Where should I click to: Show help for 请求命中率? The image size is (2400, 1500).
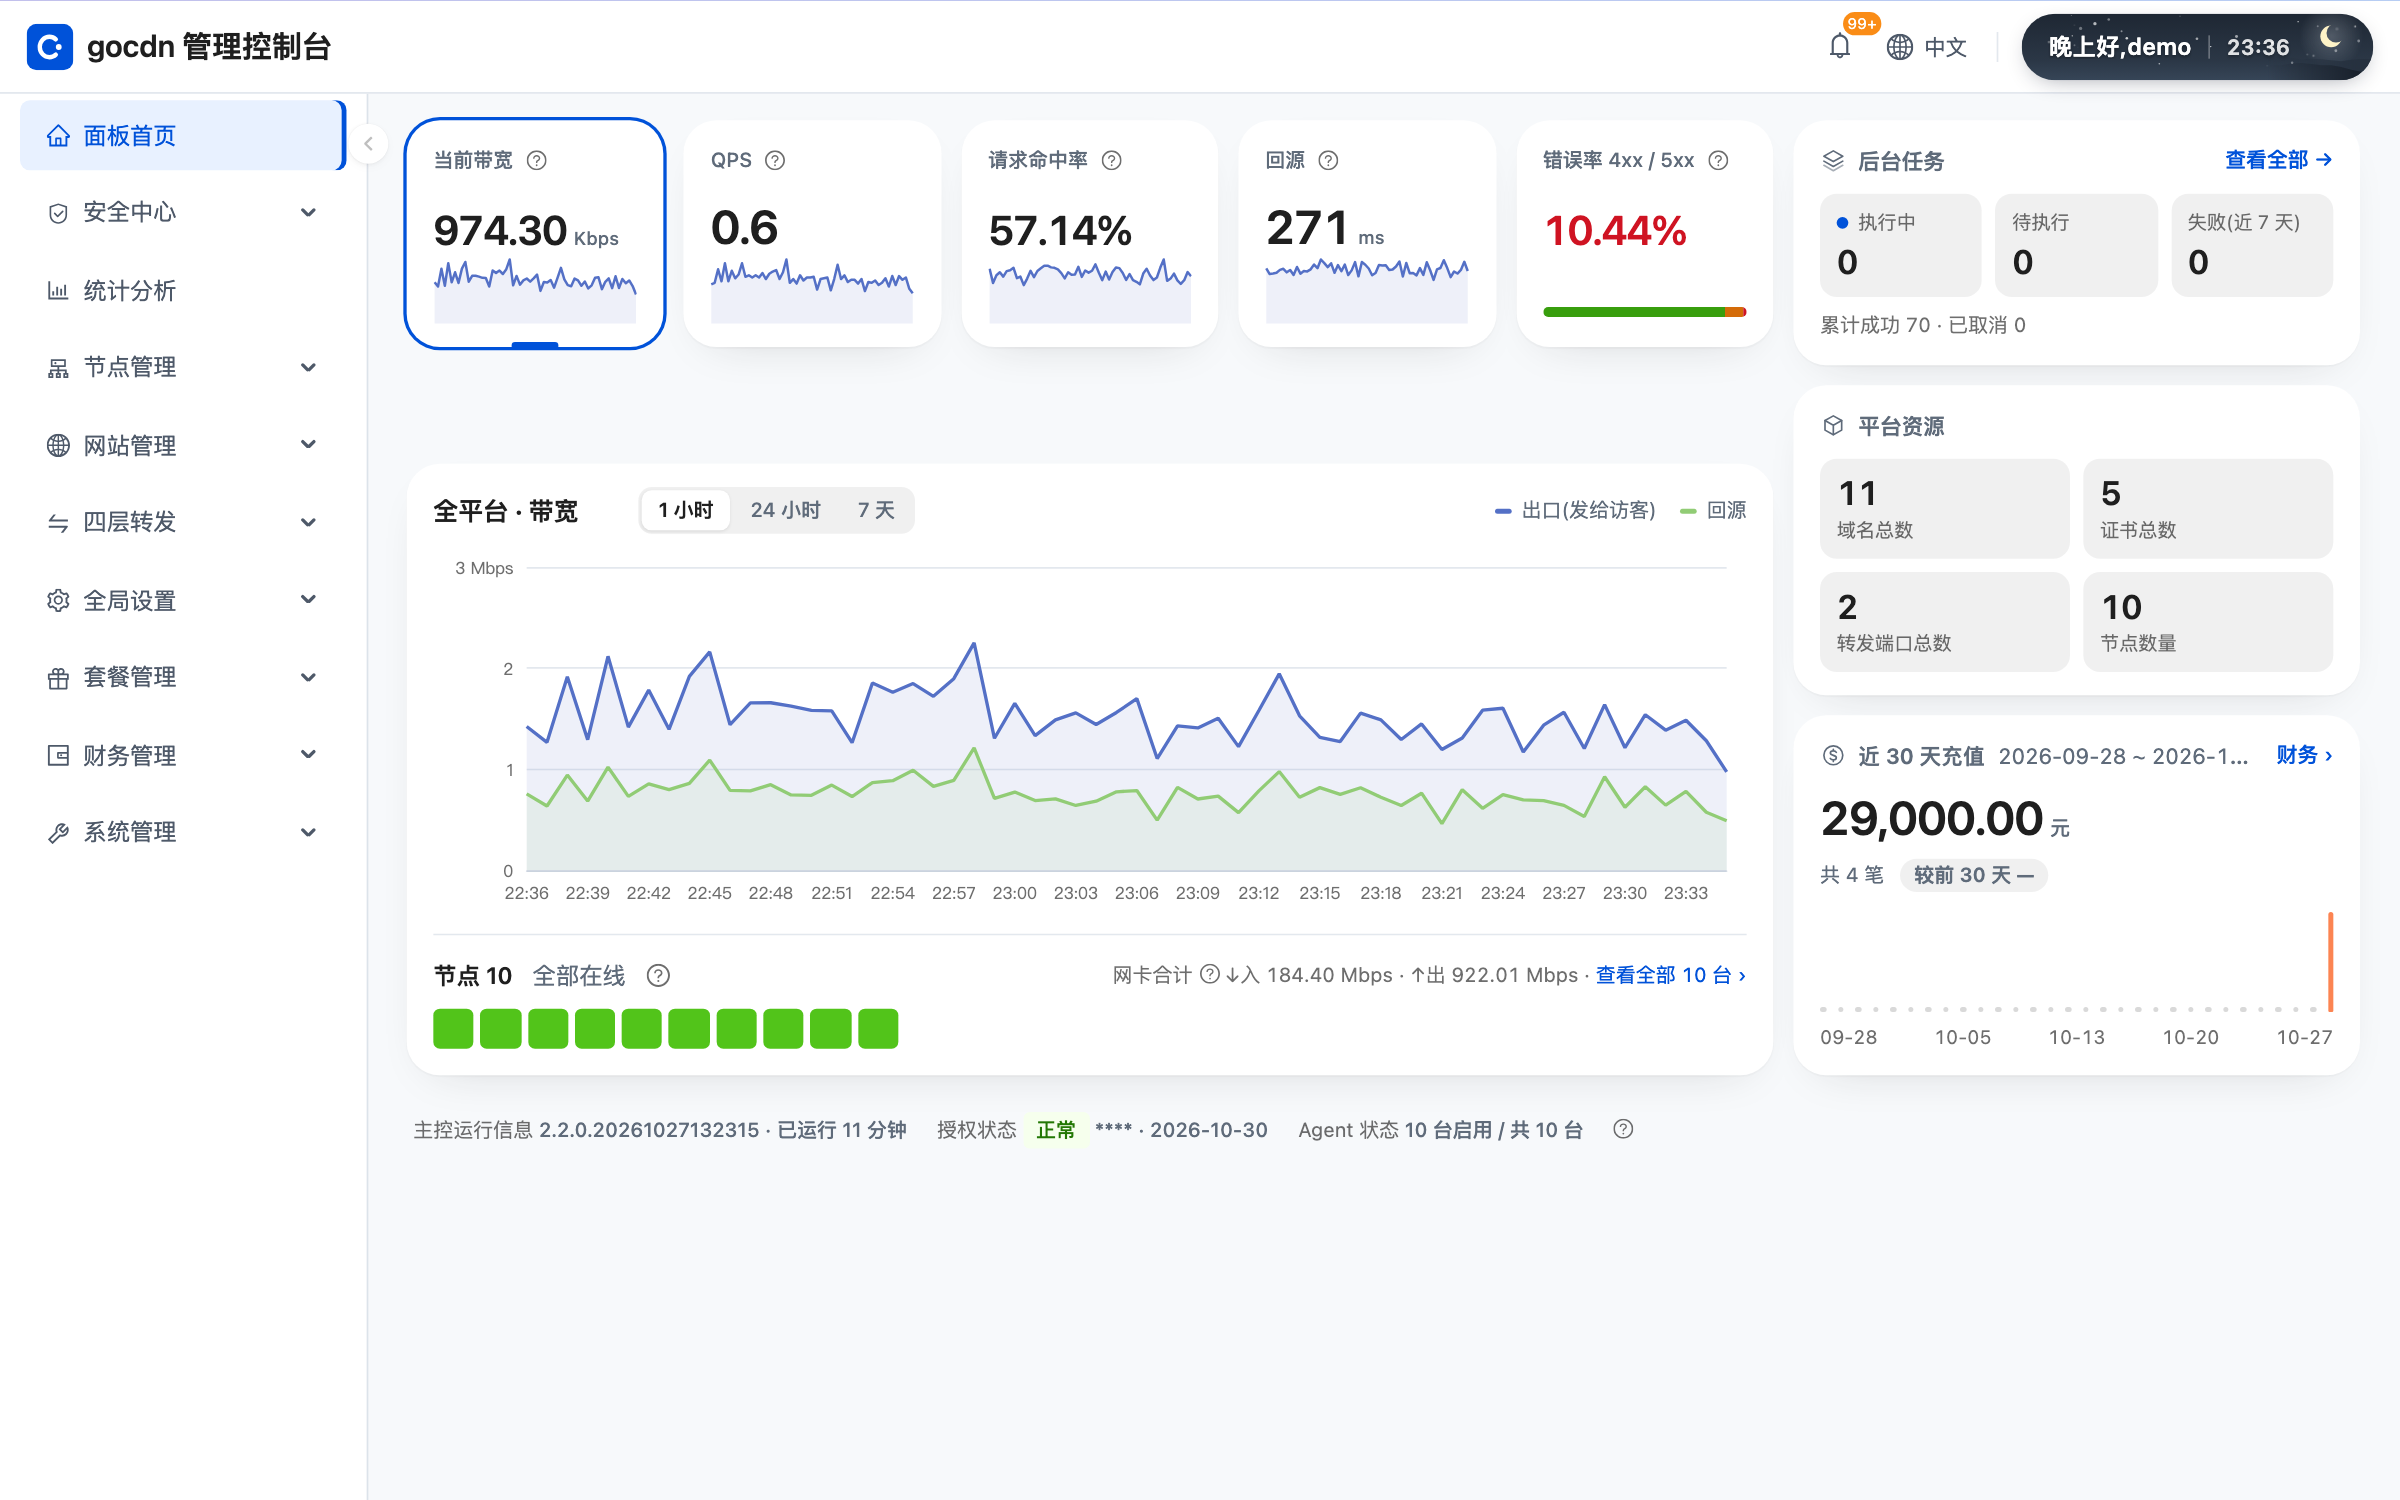point(1111,160)
